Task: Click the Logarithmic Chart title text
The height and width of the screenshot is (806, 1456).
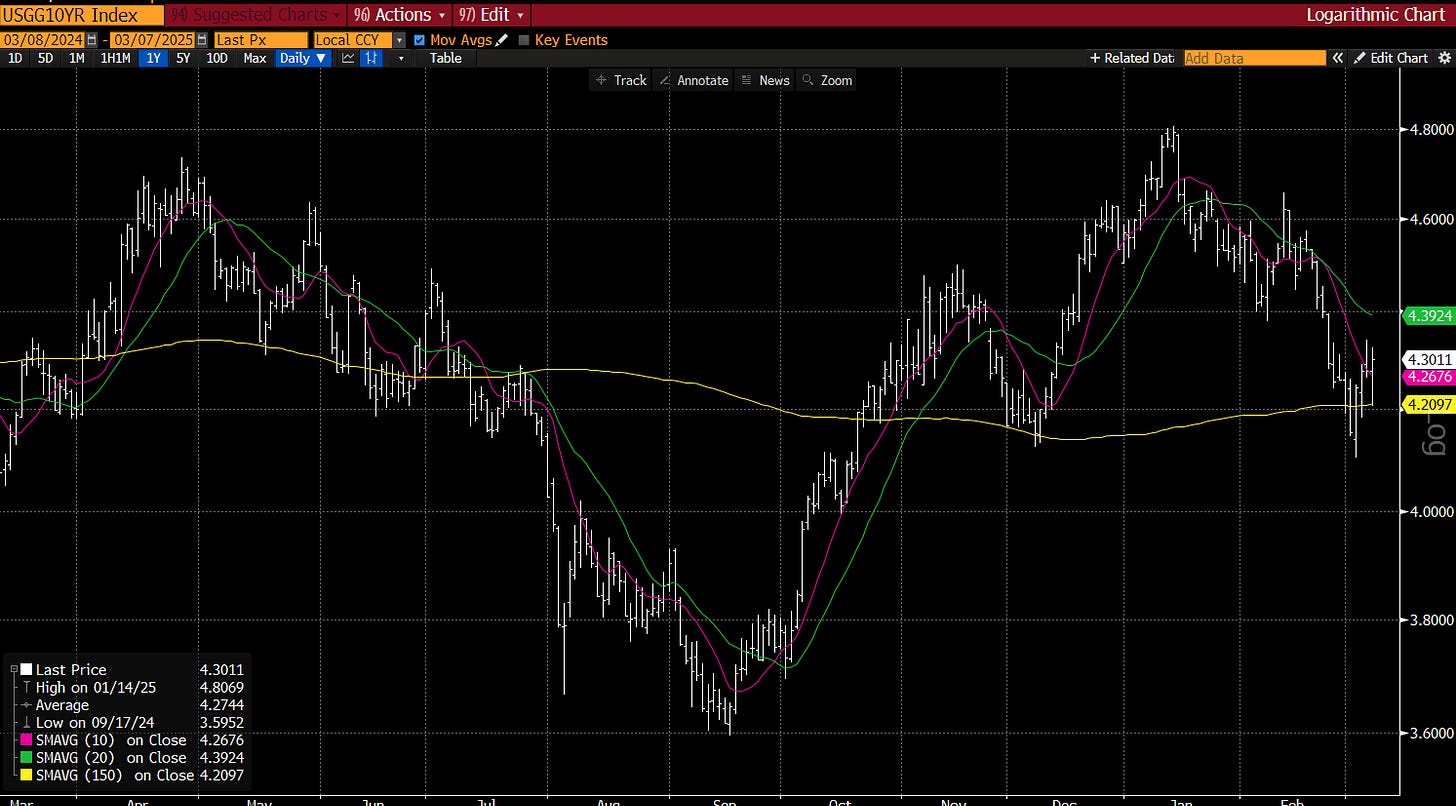Action: (1377, 15)
